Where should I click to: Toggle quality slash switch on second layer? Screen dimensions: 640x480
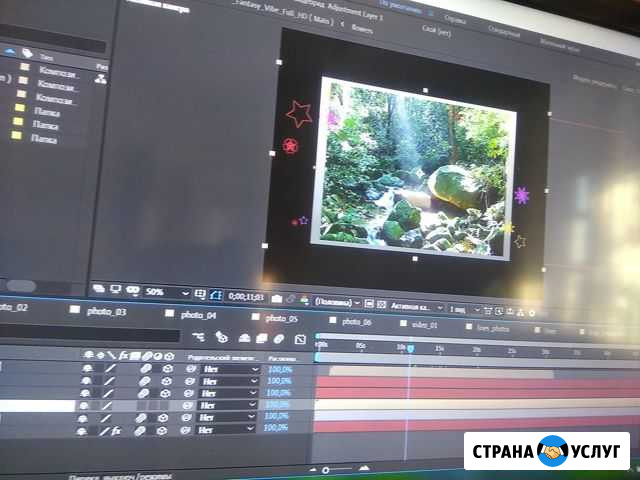click(x=109, y=381)
